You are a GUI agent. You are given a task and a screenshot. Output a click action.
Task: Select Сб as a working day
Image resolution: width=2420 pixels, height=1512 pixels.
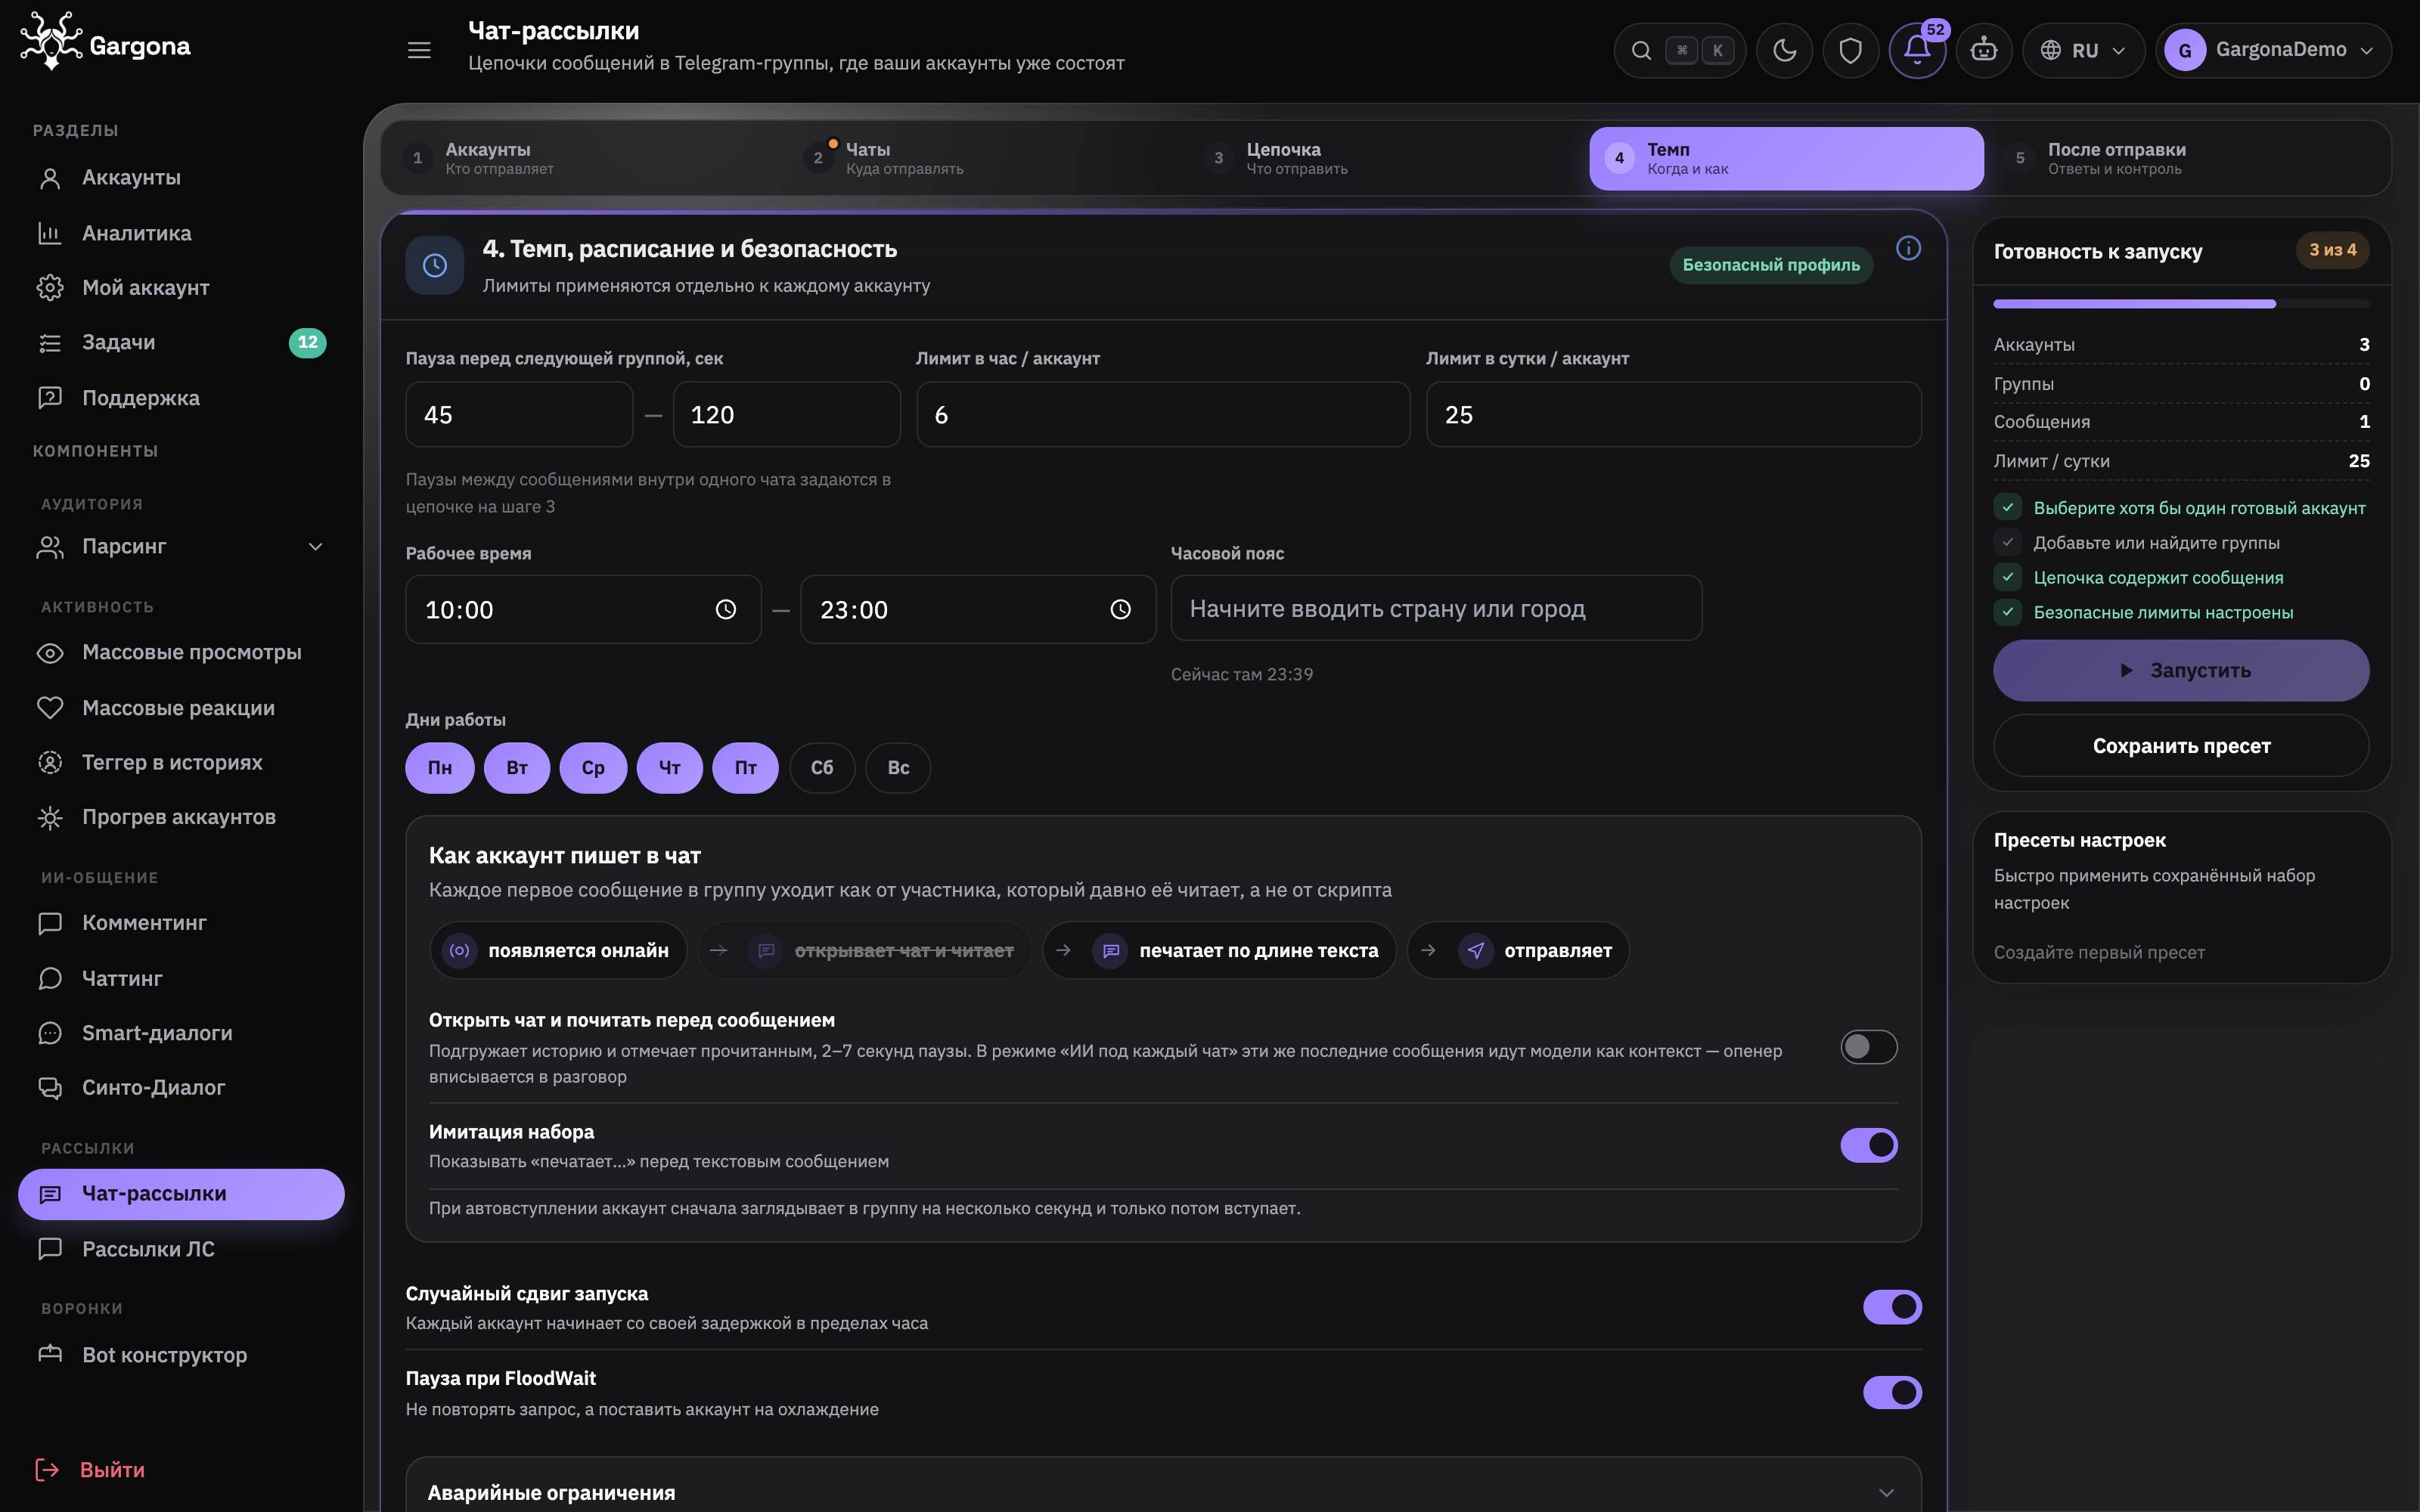tap(822, 767)
